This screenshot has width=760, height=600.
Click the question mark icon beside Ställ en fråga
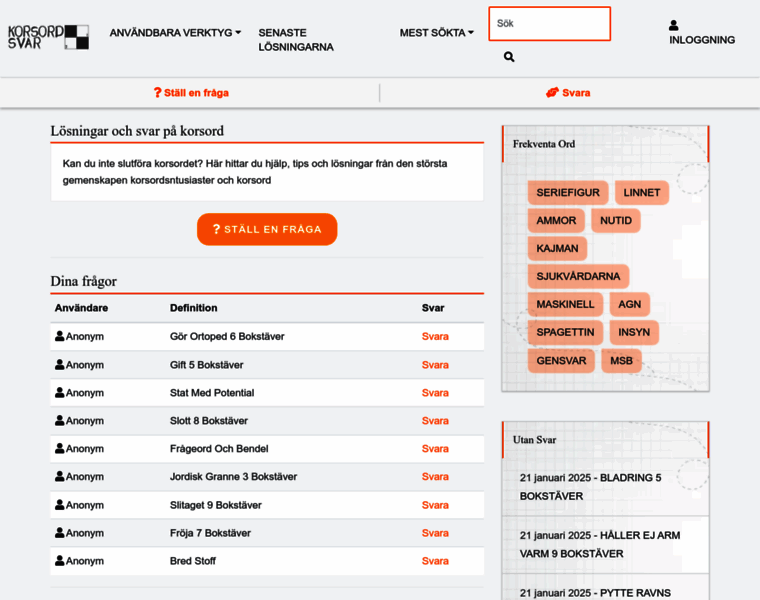157,93
